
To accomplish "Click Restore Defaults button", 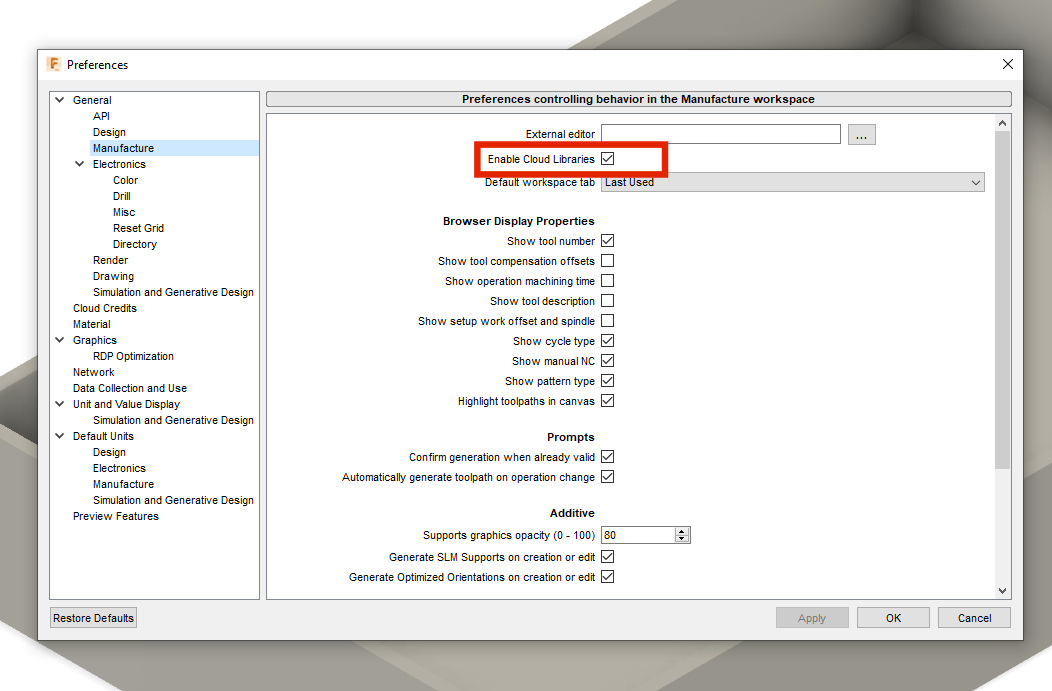I will (x=93, y=618).
